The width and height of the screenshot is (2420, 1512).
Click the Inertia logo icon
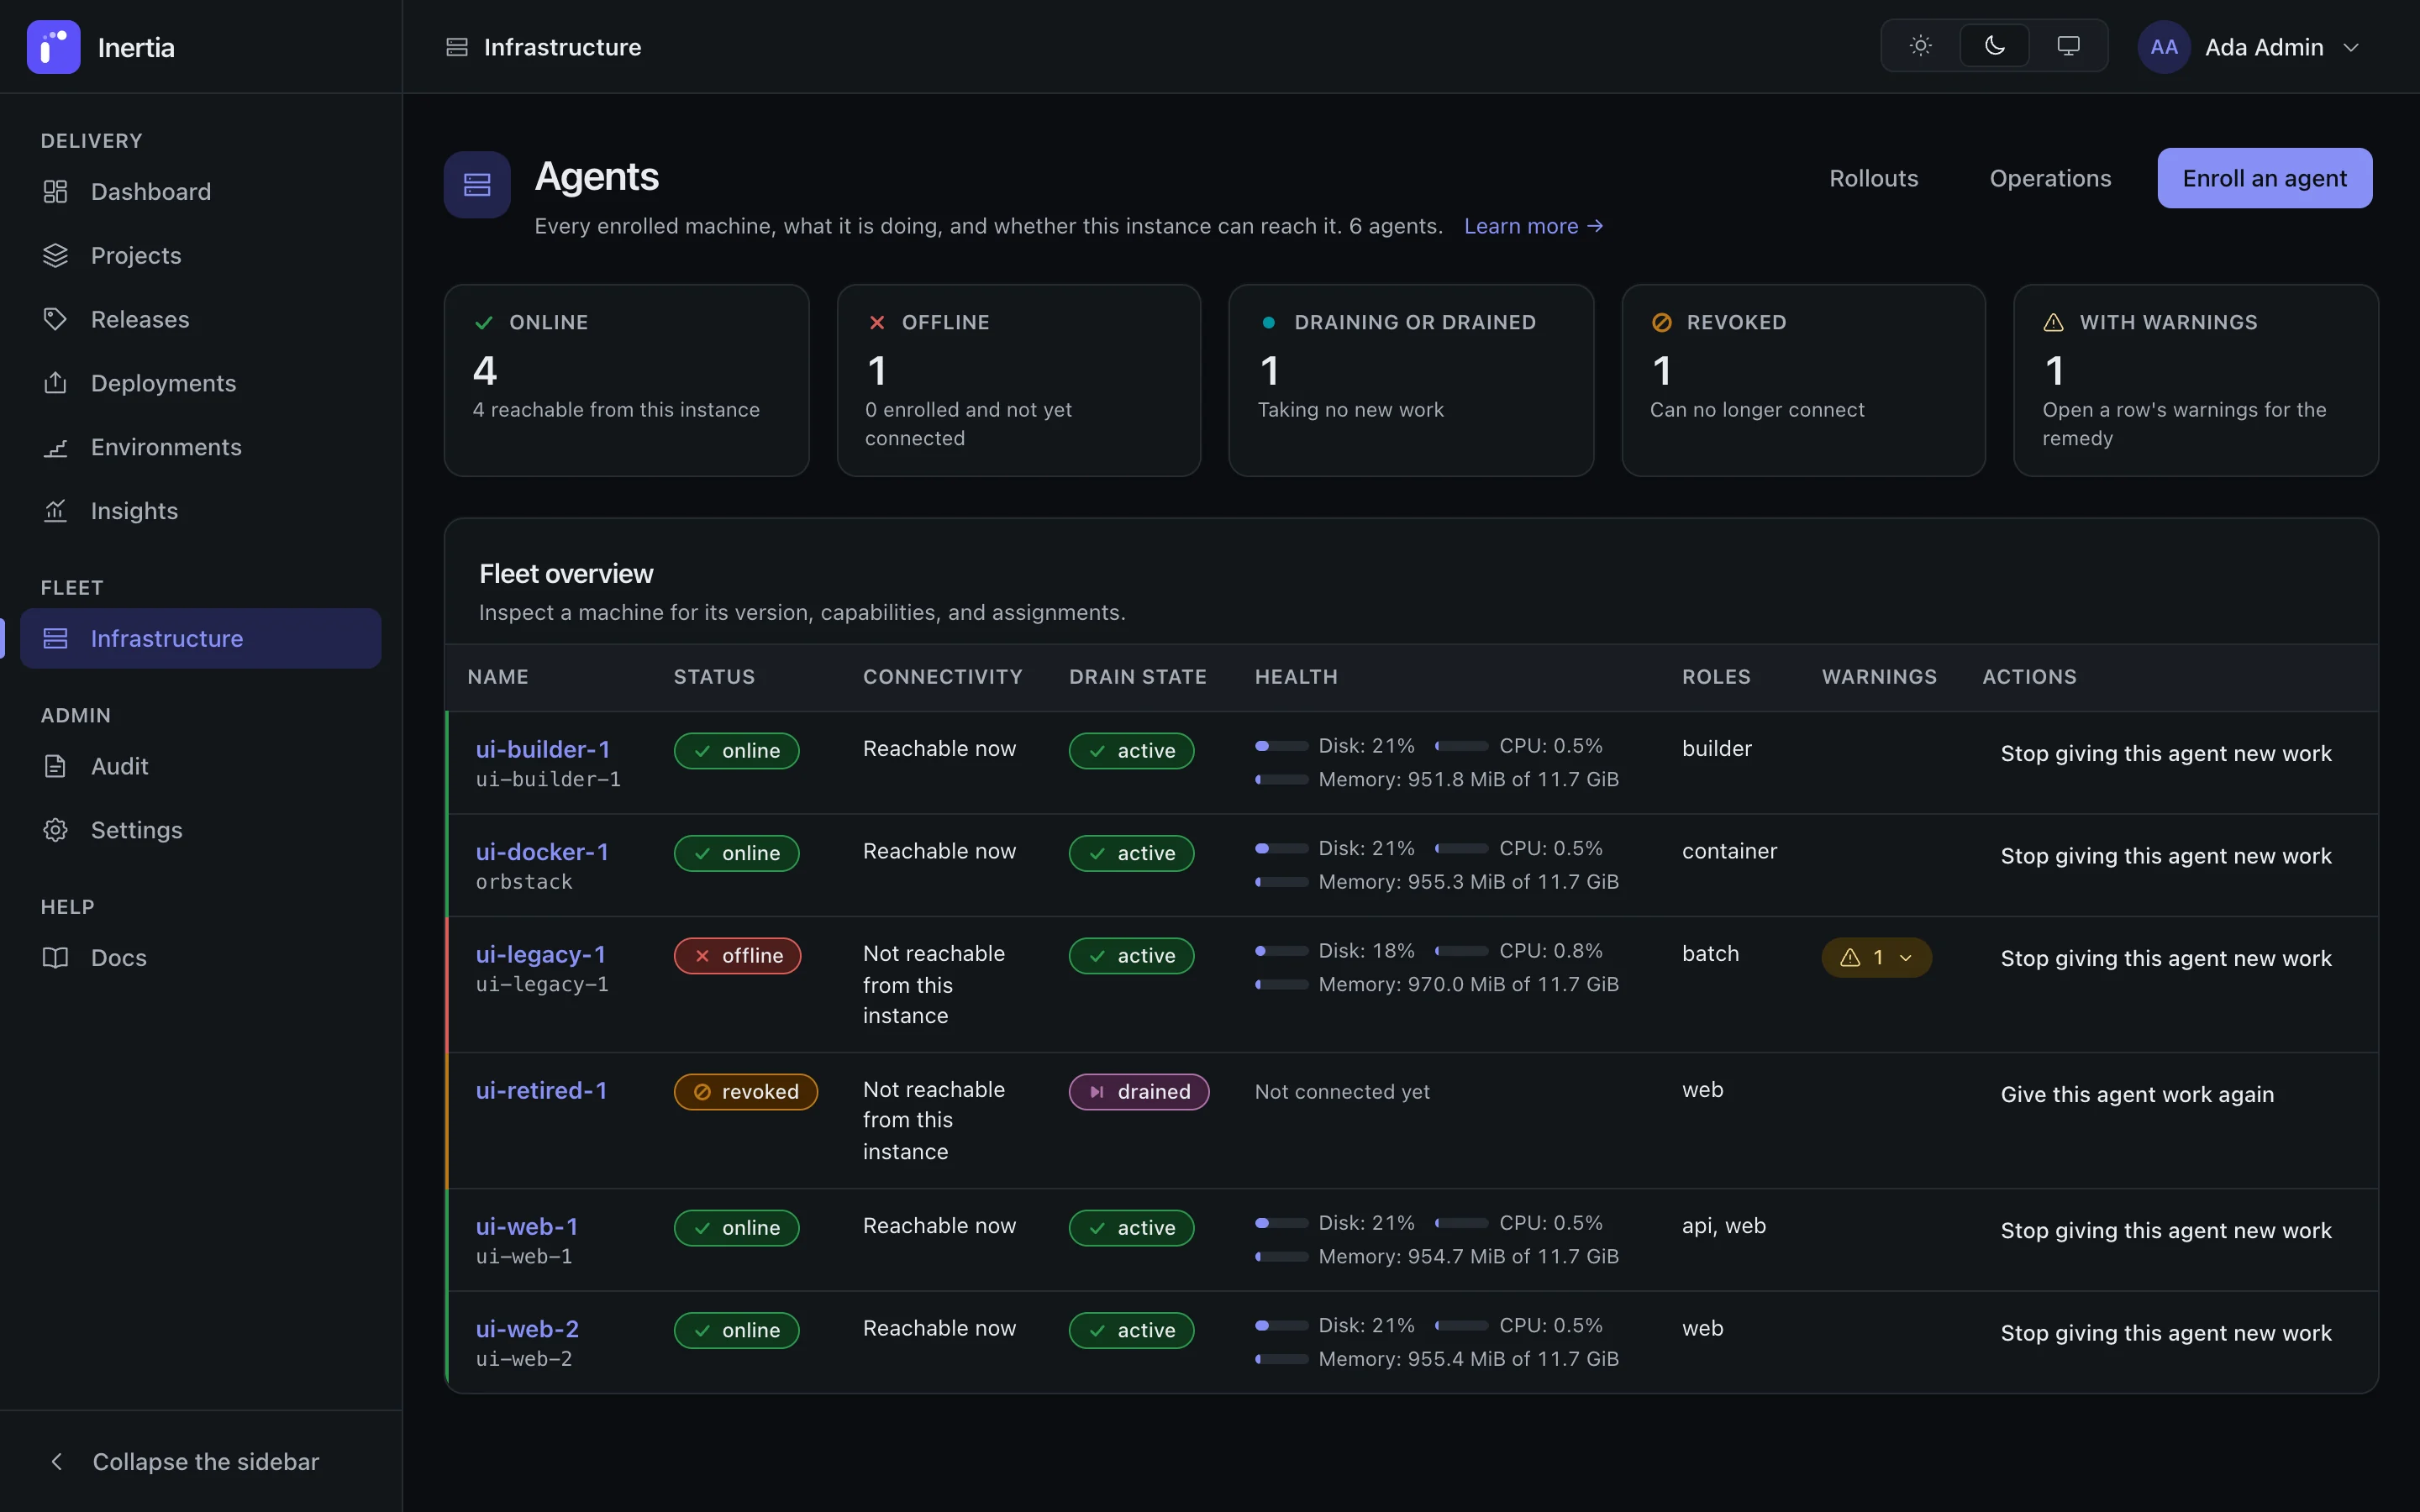(x=53, y=47)
